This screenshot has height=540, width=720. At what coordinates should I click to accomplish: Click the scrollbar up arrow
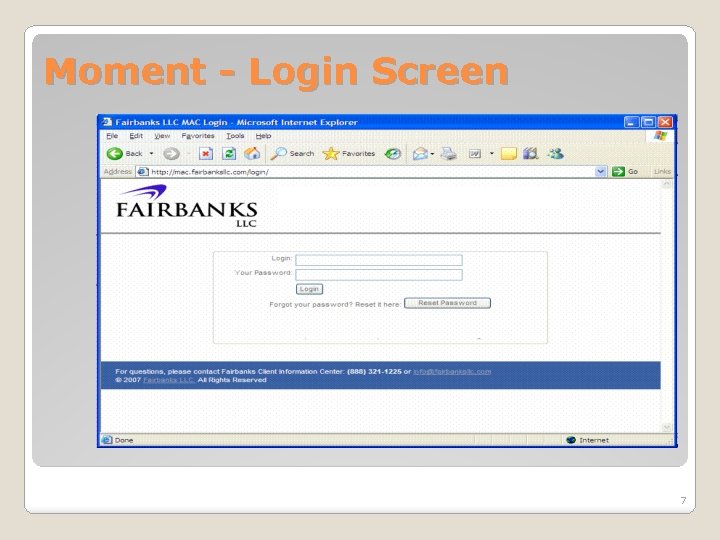667,185
